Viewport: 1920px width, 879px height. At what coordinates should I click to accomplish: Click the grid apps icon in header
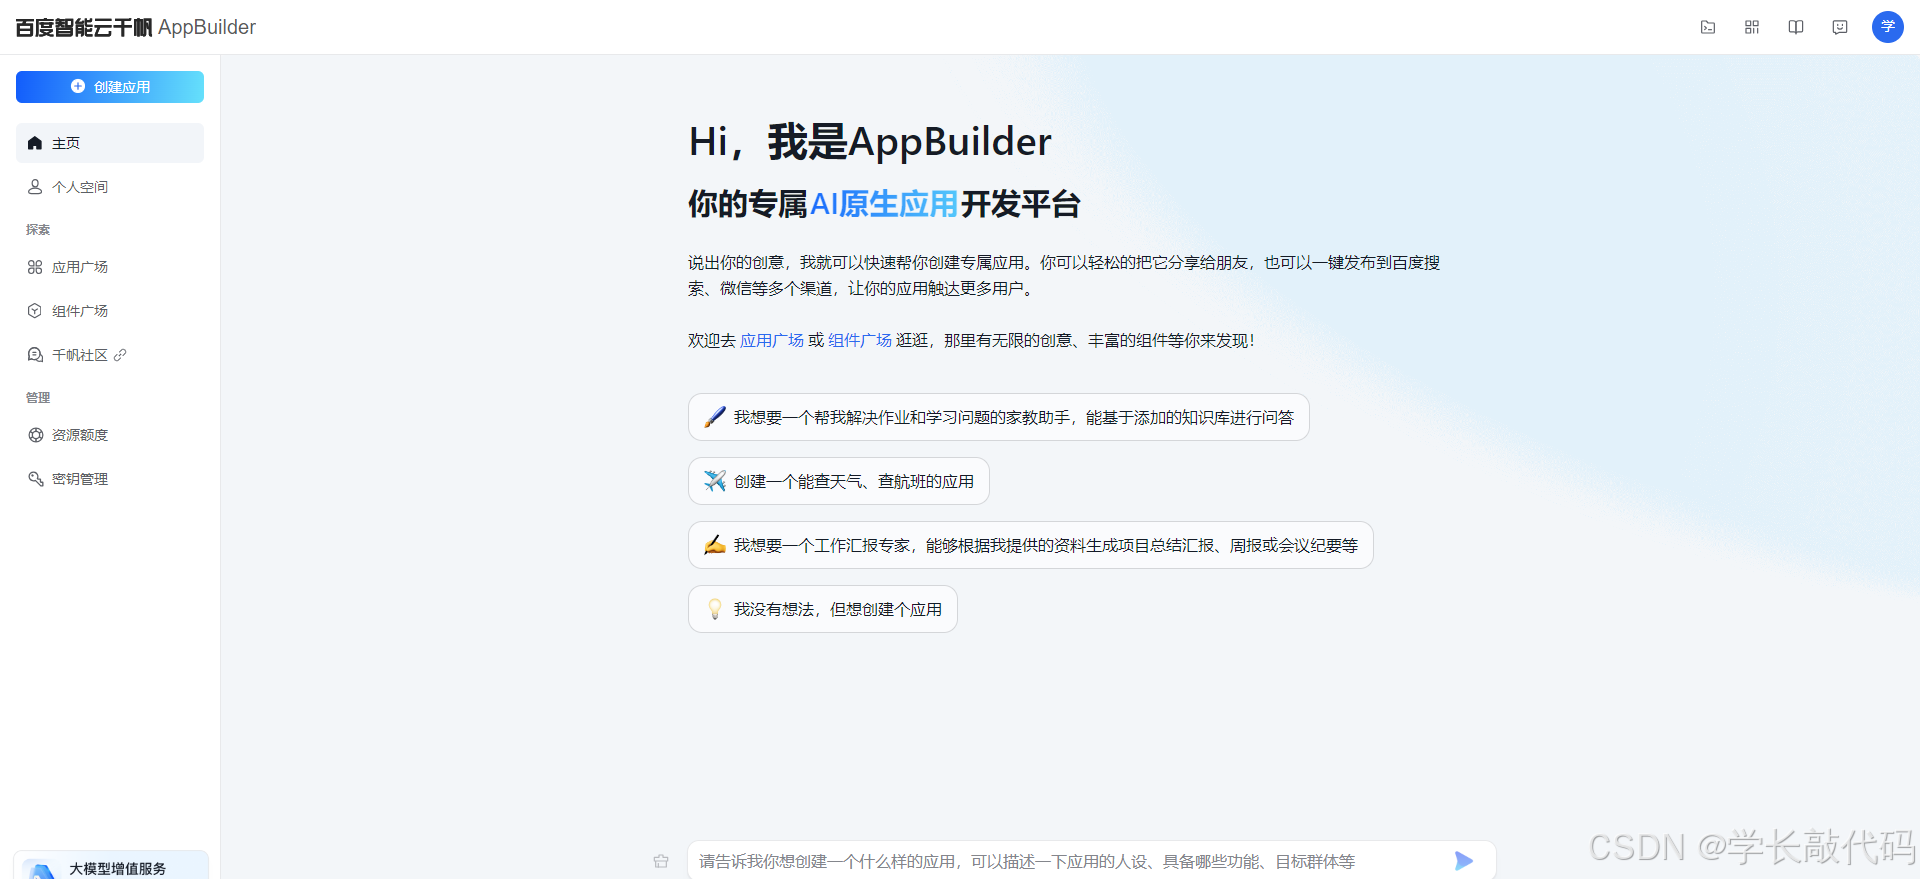coord(1752,27)
